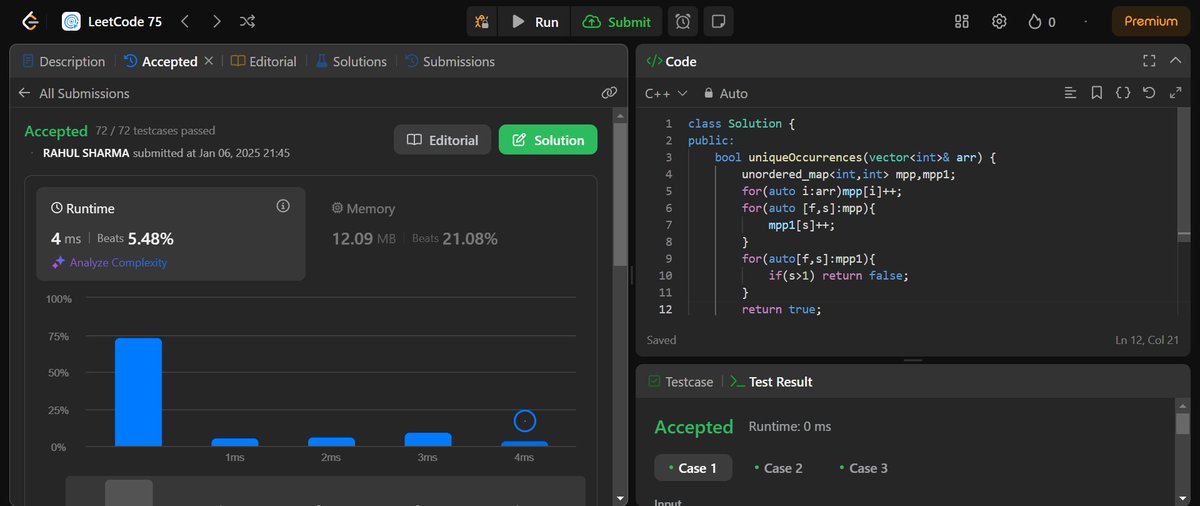Select Case 2
Image resolution: width=1200 pixels, height=506 pixels.
[x=778, y=468]
